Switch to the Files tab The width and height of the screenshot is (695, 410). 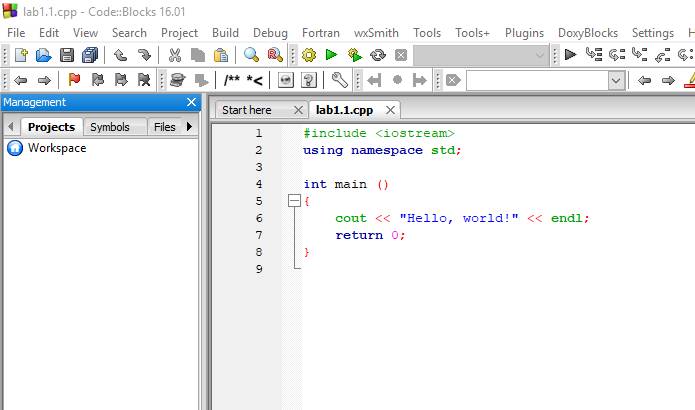164,127
